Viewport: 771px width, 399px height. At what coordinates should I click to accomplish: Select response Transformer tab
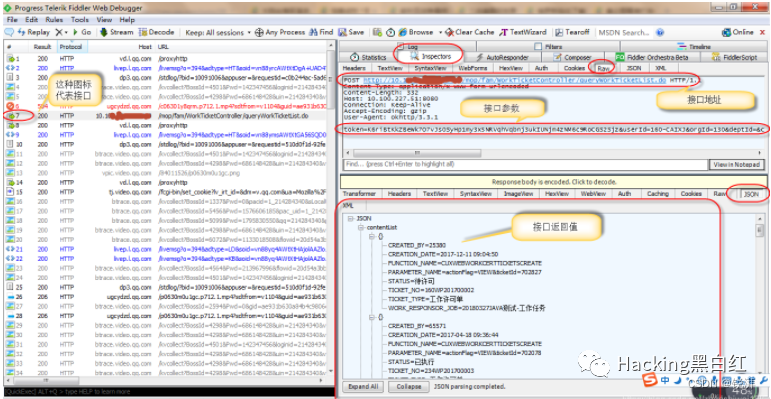(x=359, y=194)
